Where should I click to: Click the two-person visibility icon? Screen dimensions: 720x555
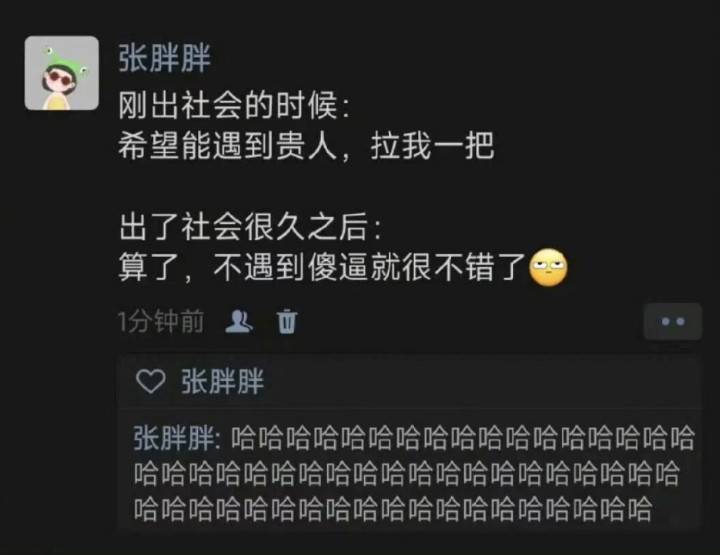[239, 321]
